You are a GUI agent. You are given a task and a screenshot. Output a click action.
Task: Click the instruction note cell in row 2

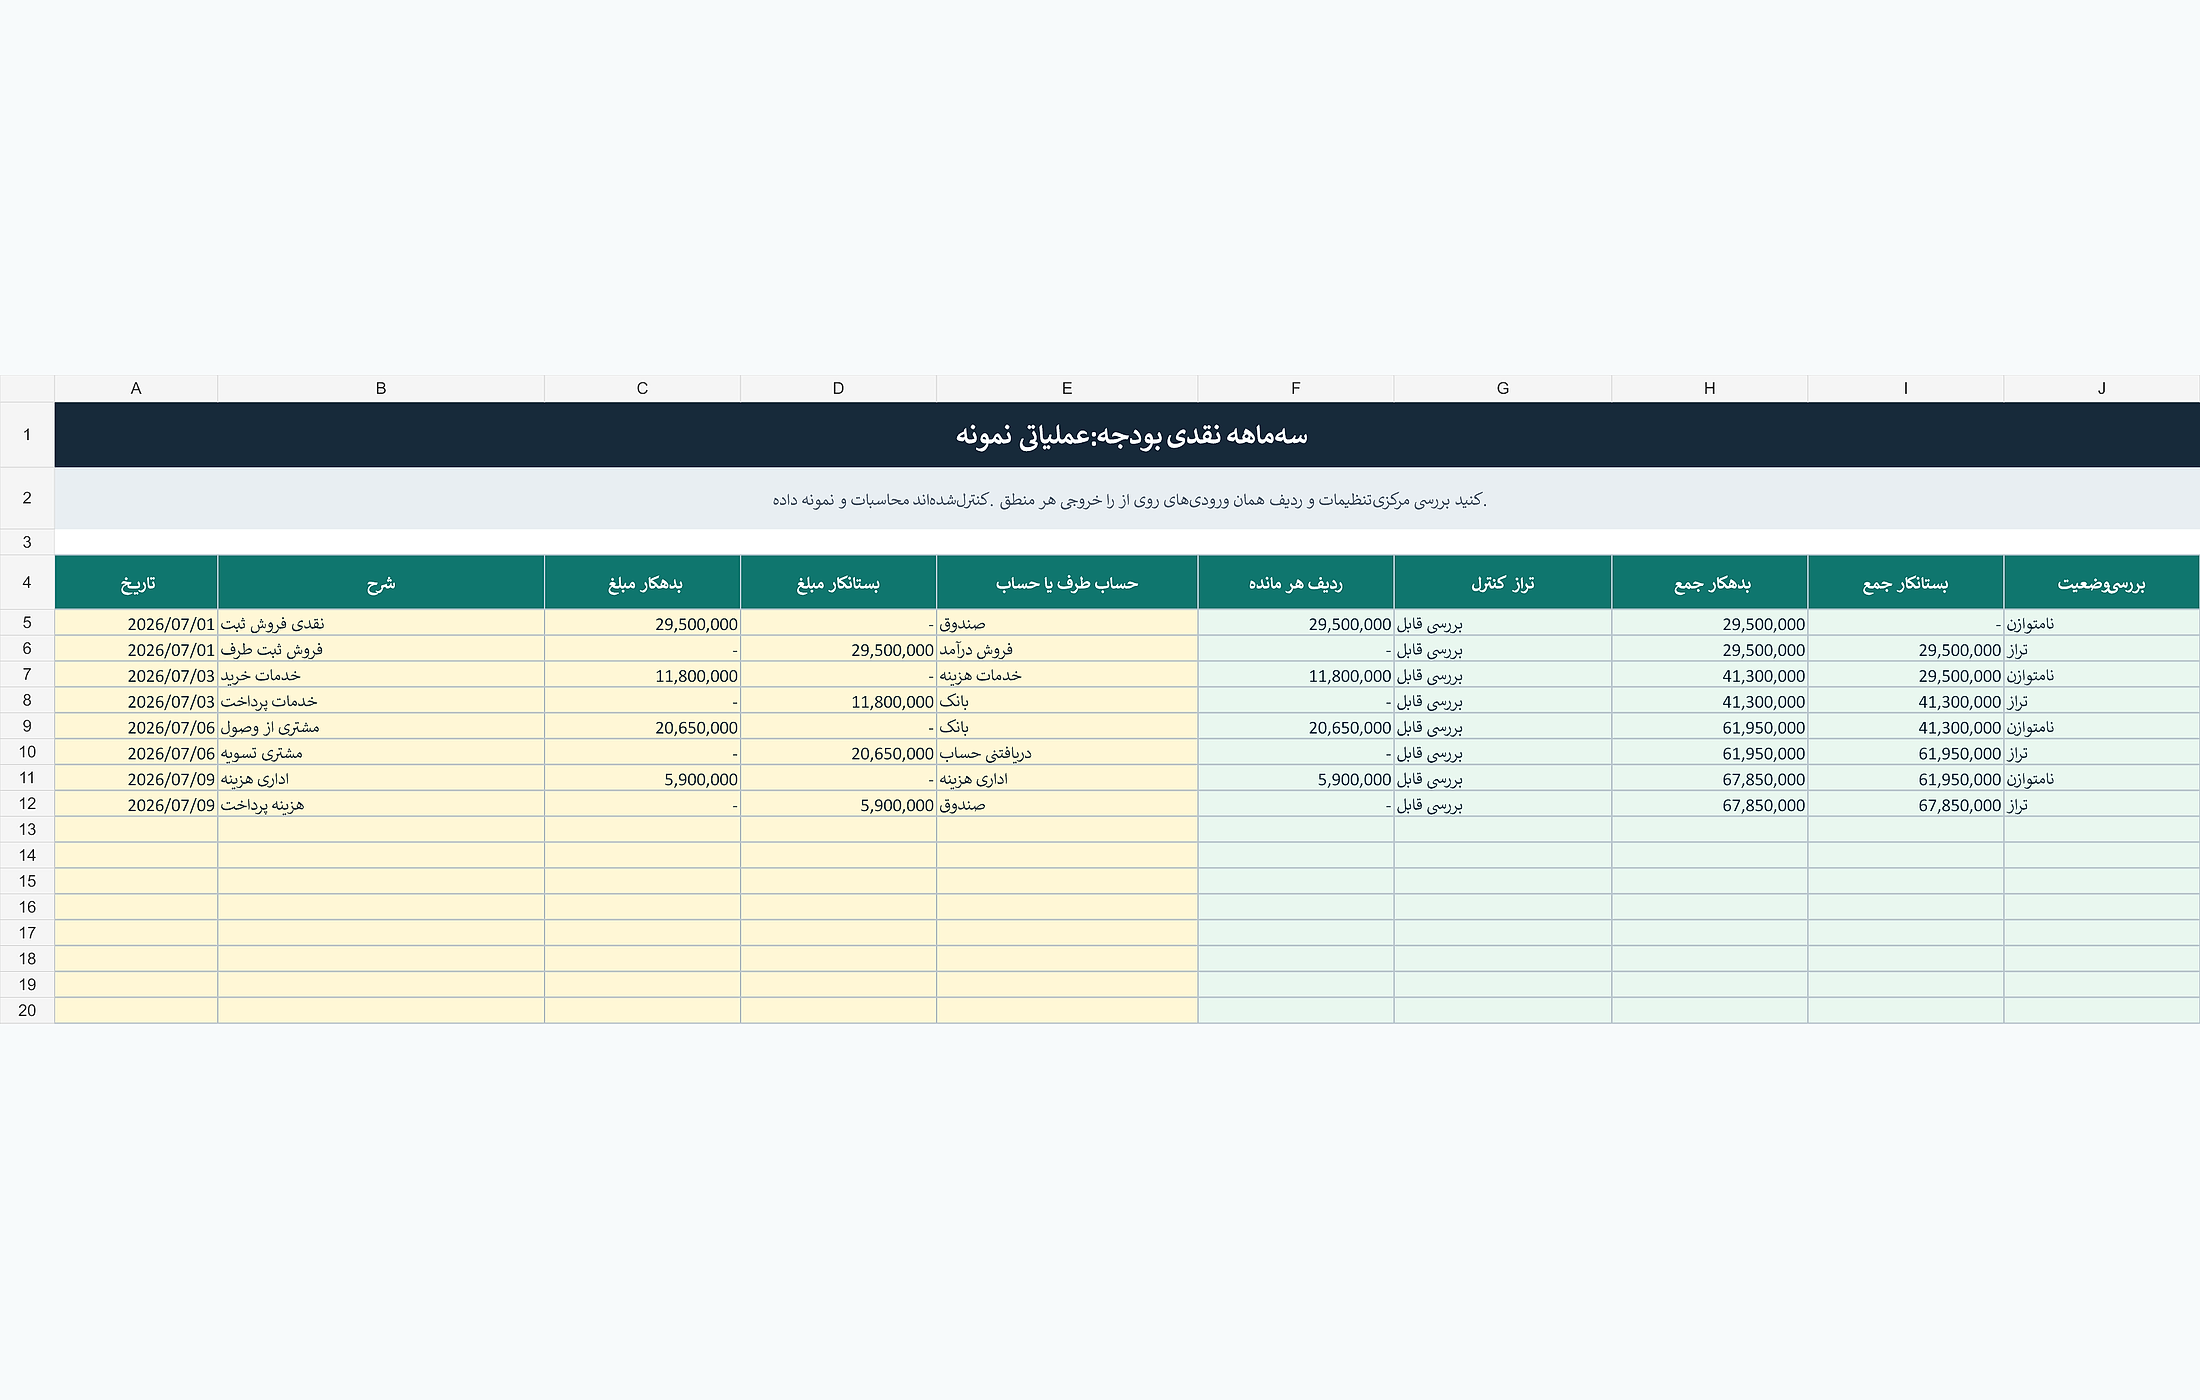(x=1127, y=498)
